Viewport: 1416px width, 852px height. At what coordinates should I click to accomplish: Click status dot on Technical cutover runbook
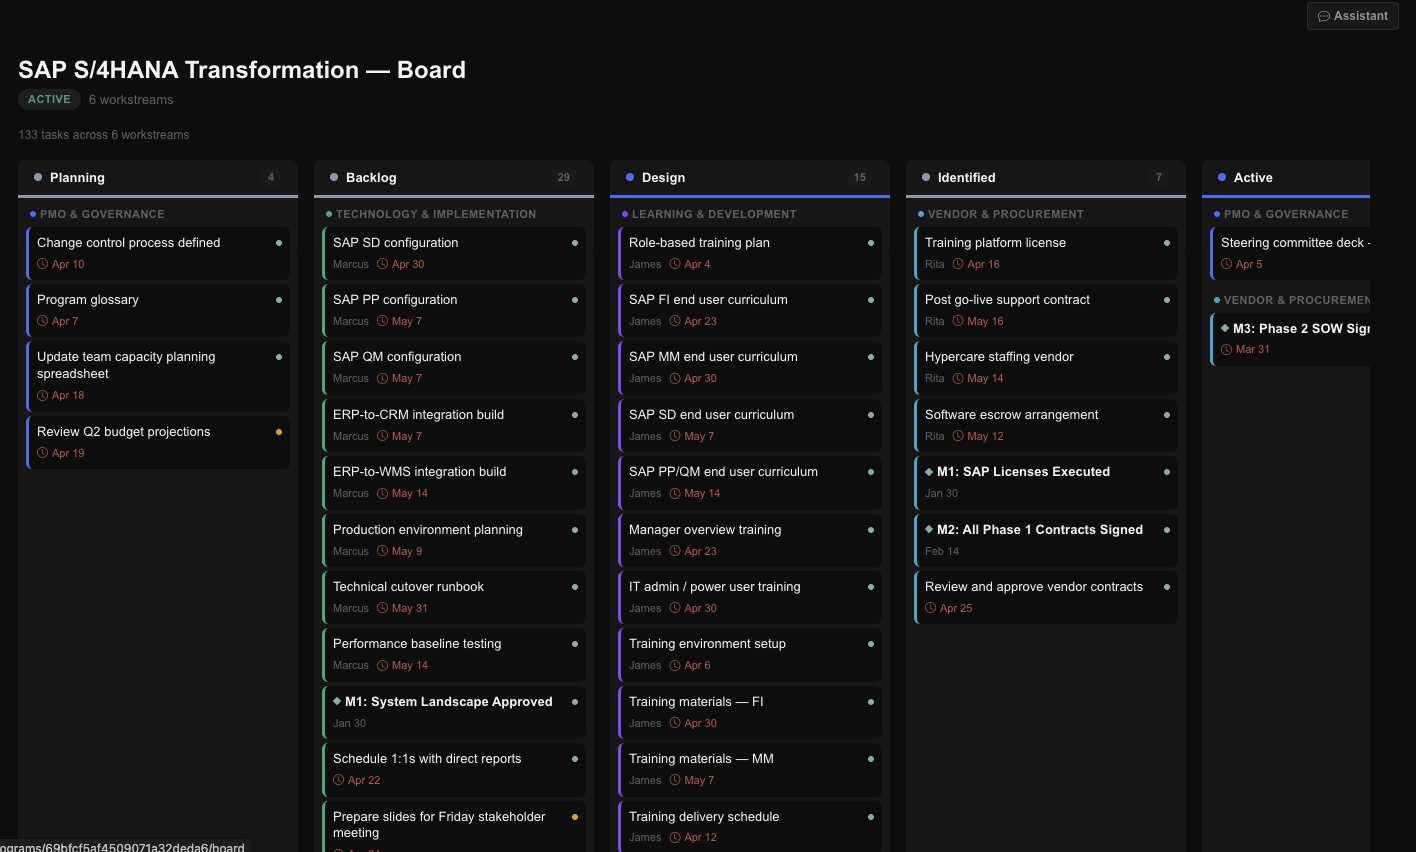(575, 587)
